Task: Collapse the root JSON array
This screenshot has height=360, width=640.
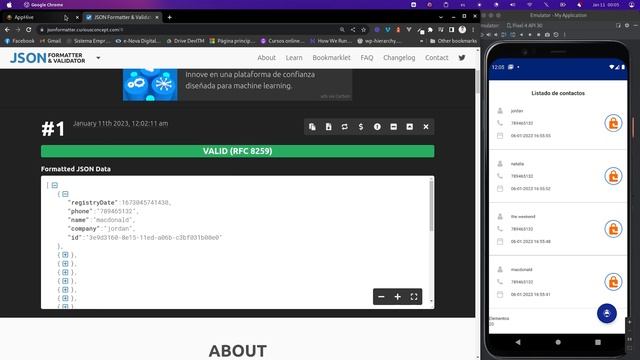Action: (x=55, y=185)
